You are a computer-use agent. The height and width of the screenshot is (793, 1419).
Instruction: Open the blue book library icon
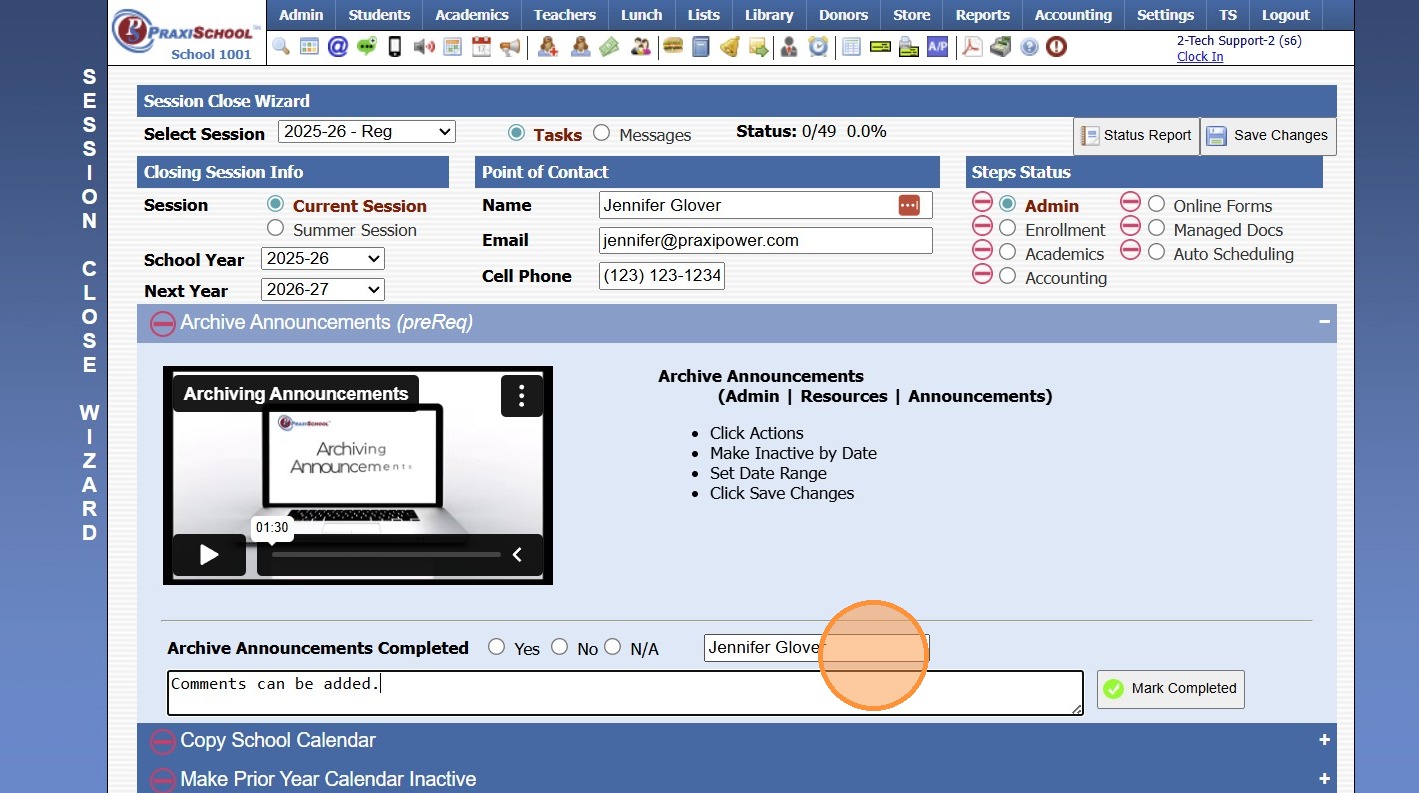(x=701, y=46)
